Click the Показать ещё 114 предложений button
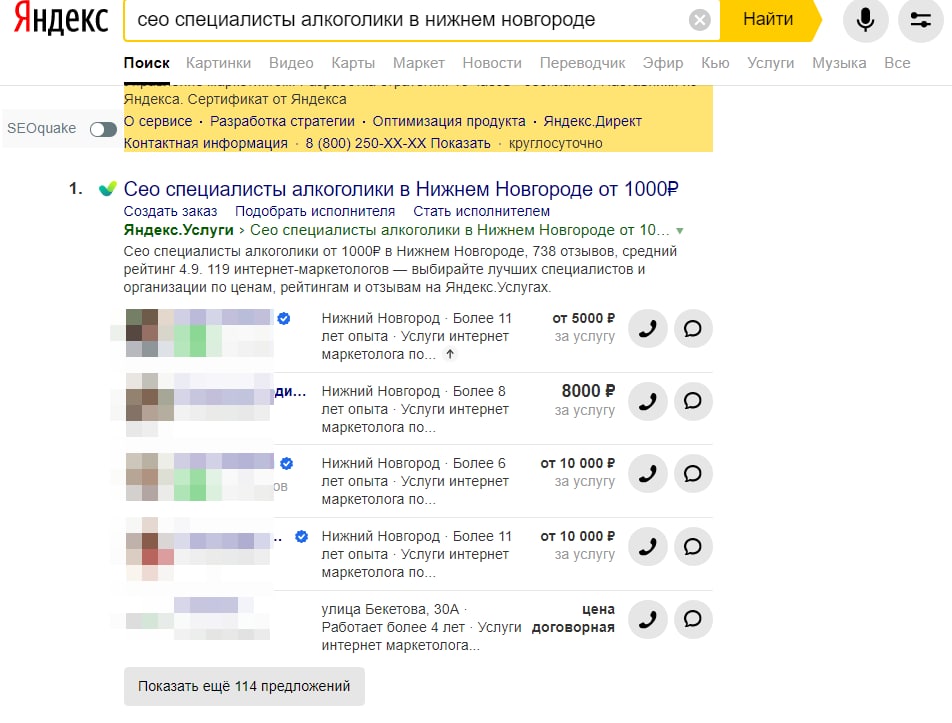Screen dimensions: 952x723 tap(244, 687)
